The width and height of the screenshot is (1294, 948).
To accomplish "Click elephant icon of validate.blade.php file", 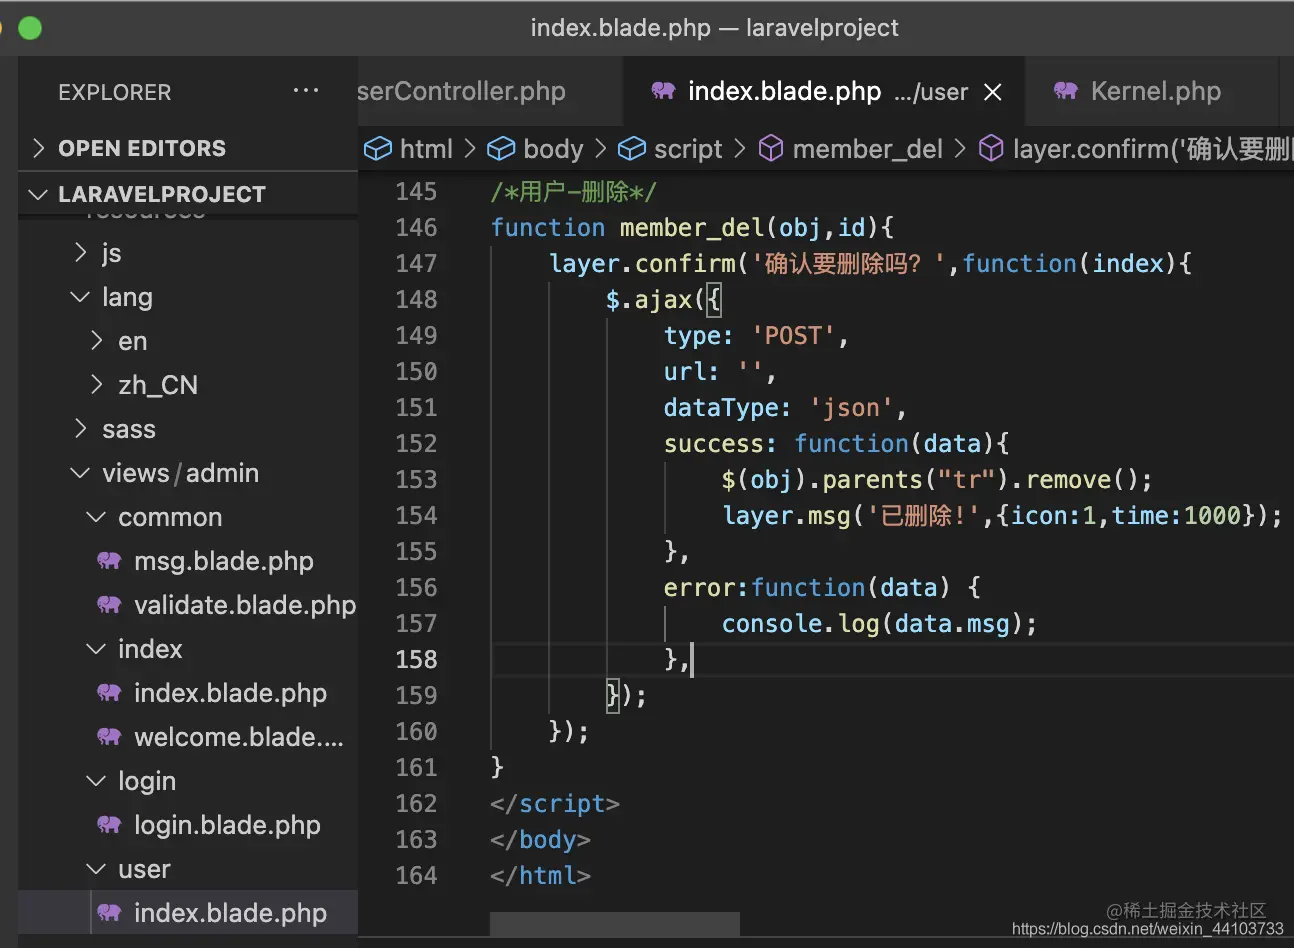I will 109,605.
